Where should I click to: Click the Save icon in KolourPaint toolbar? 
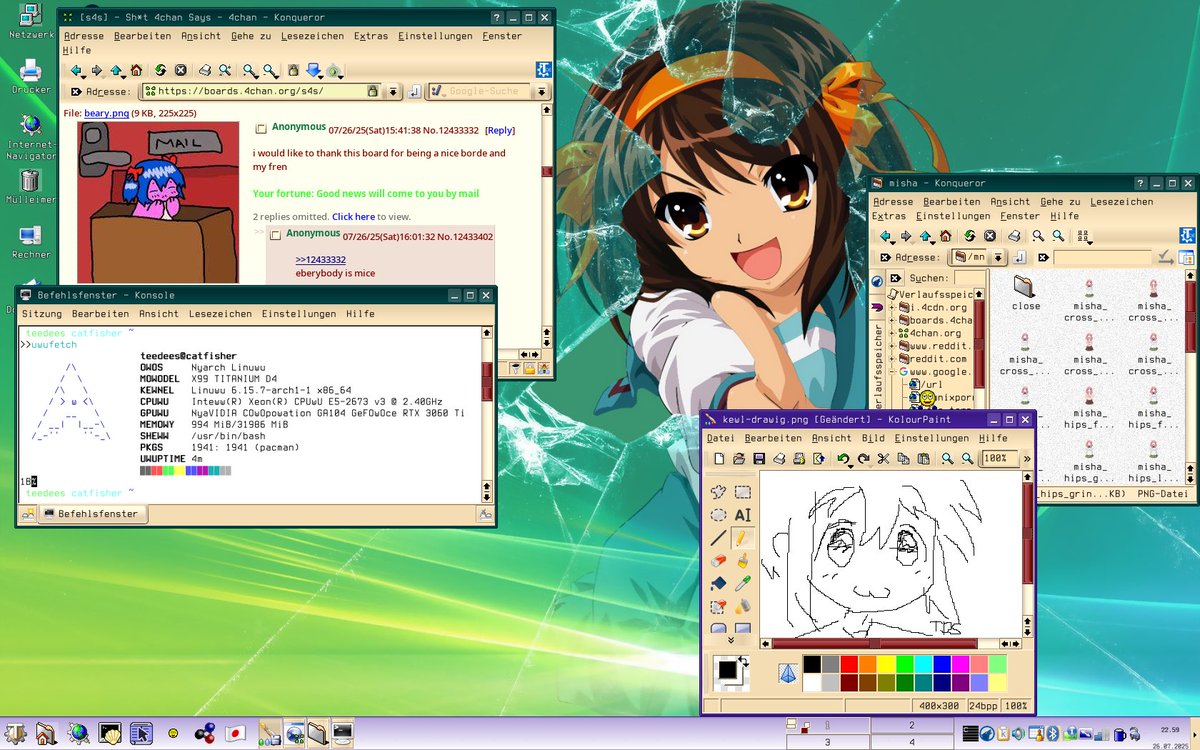(x=759, y=458)
